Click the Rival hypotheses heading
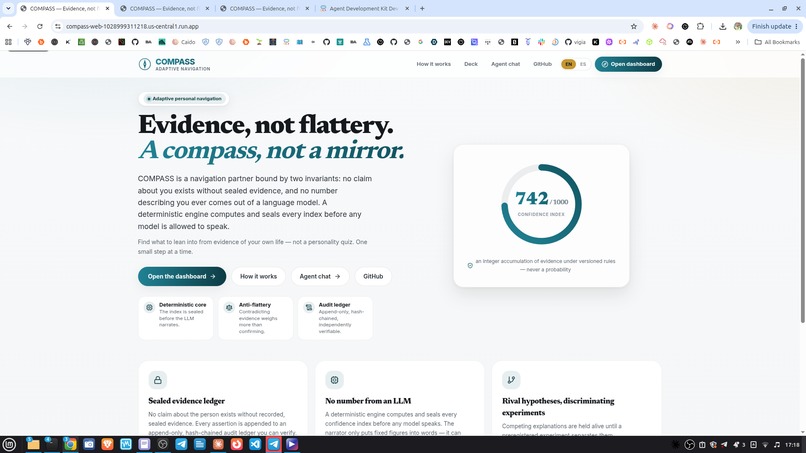The height and width of the screenshot is (453, 806). 558,407
